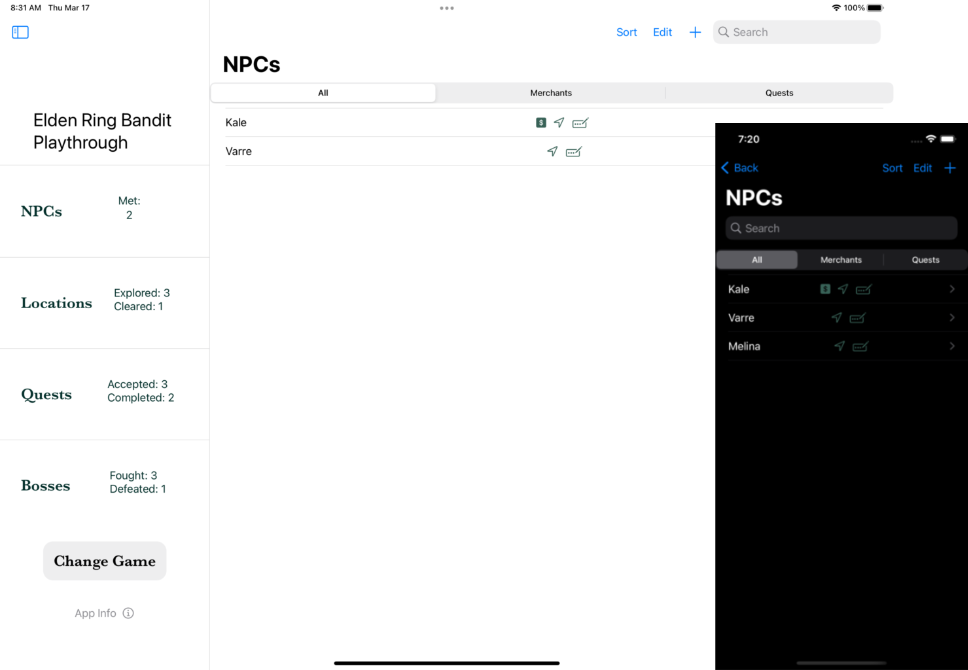Click Kale's merchant dollar icon on iPad
Screen dimensions: 968x670
click(x=541, y=123)
